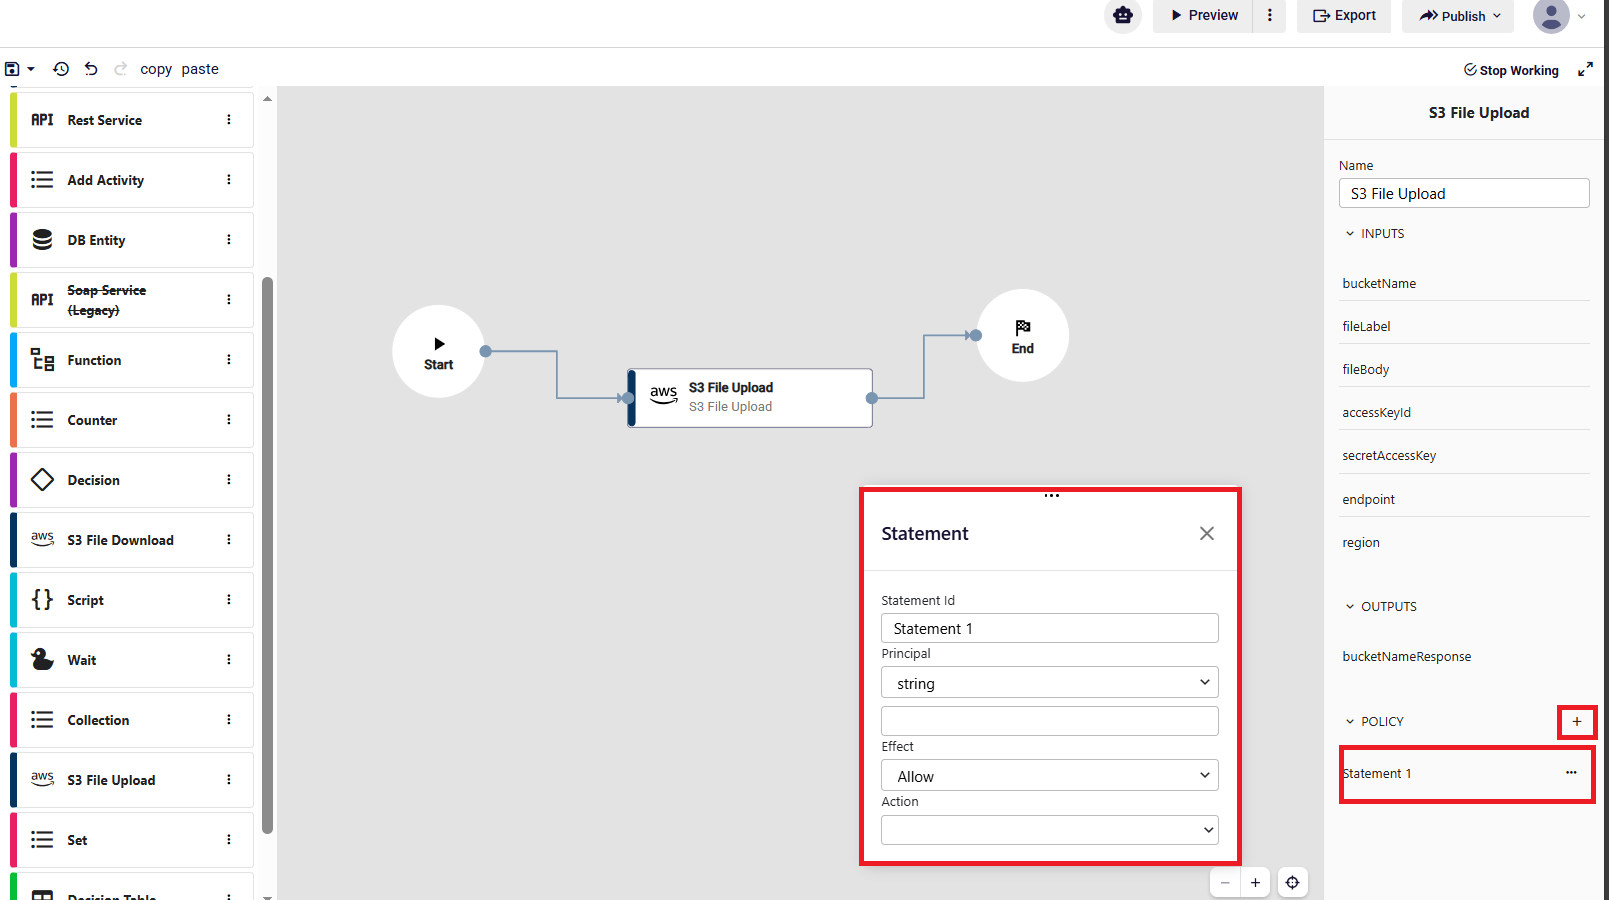Click the redo arrow icon
The width and height of the screenshot is (1609, 900).
pyautogui.click(x=121, y=69)
